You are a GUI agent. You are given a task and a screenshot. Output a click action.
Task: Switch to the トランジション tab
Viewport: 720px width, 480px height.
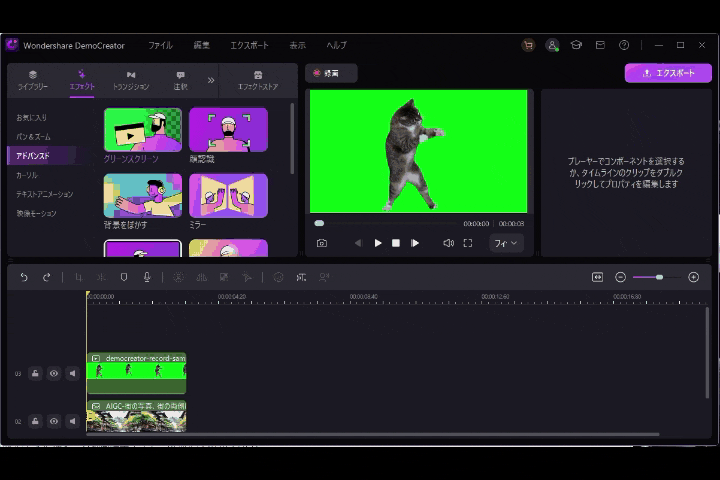[131, 80]
